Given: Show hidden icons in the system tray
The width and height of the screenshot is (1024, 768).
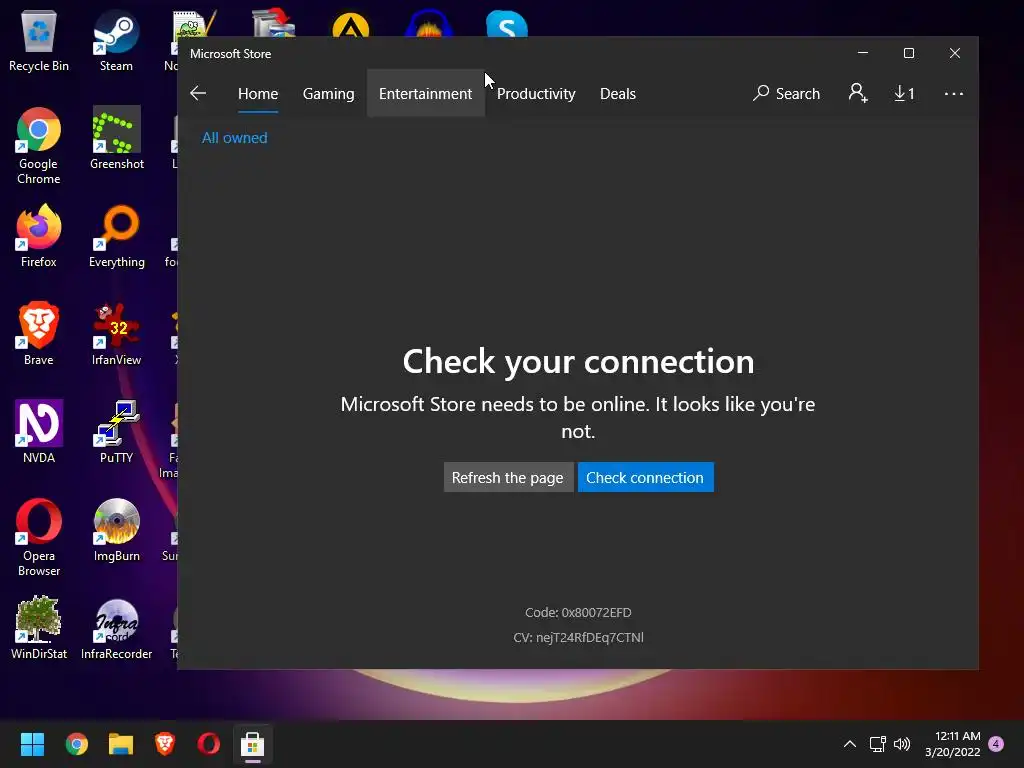Looking at the screenshot, I should (x=850, y=744).
